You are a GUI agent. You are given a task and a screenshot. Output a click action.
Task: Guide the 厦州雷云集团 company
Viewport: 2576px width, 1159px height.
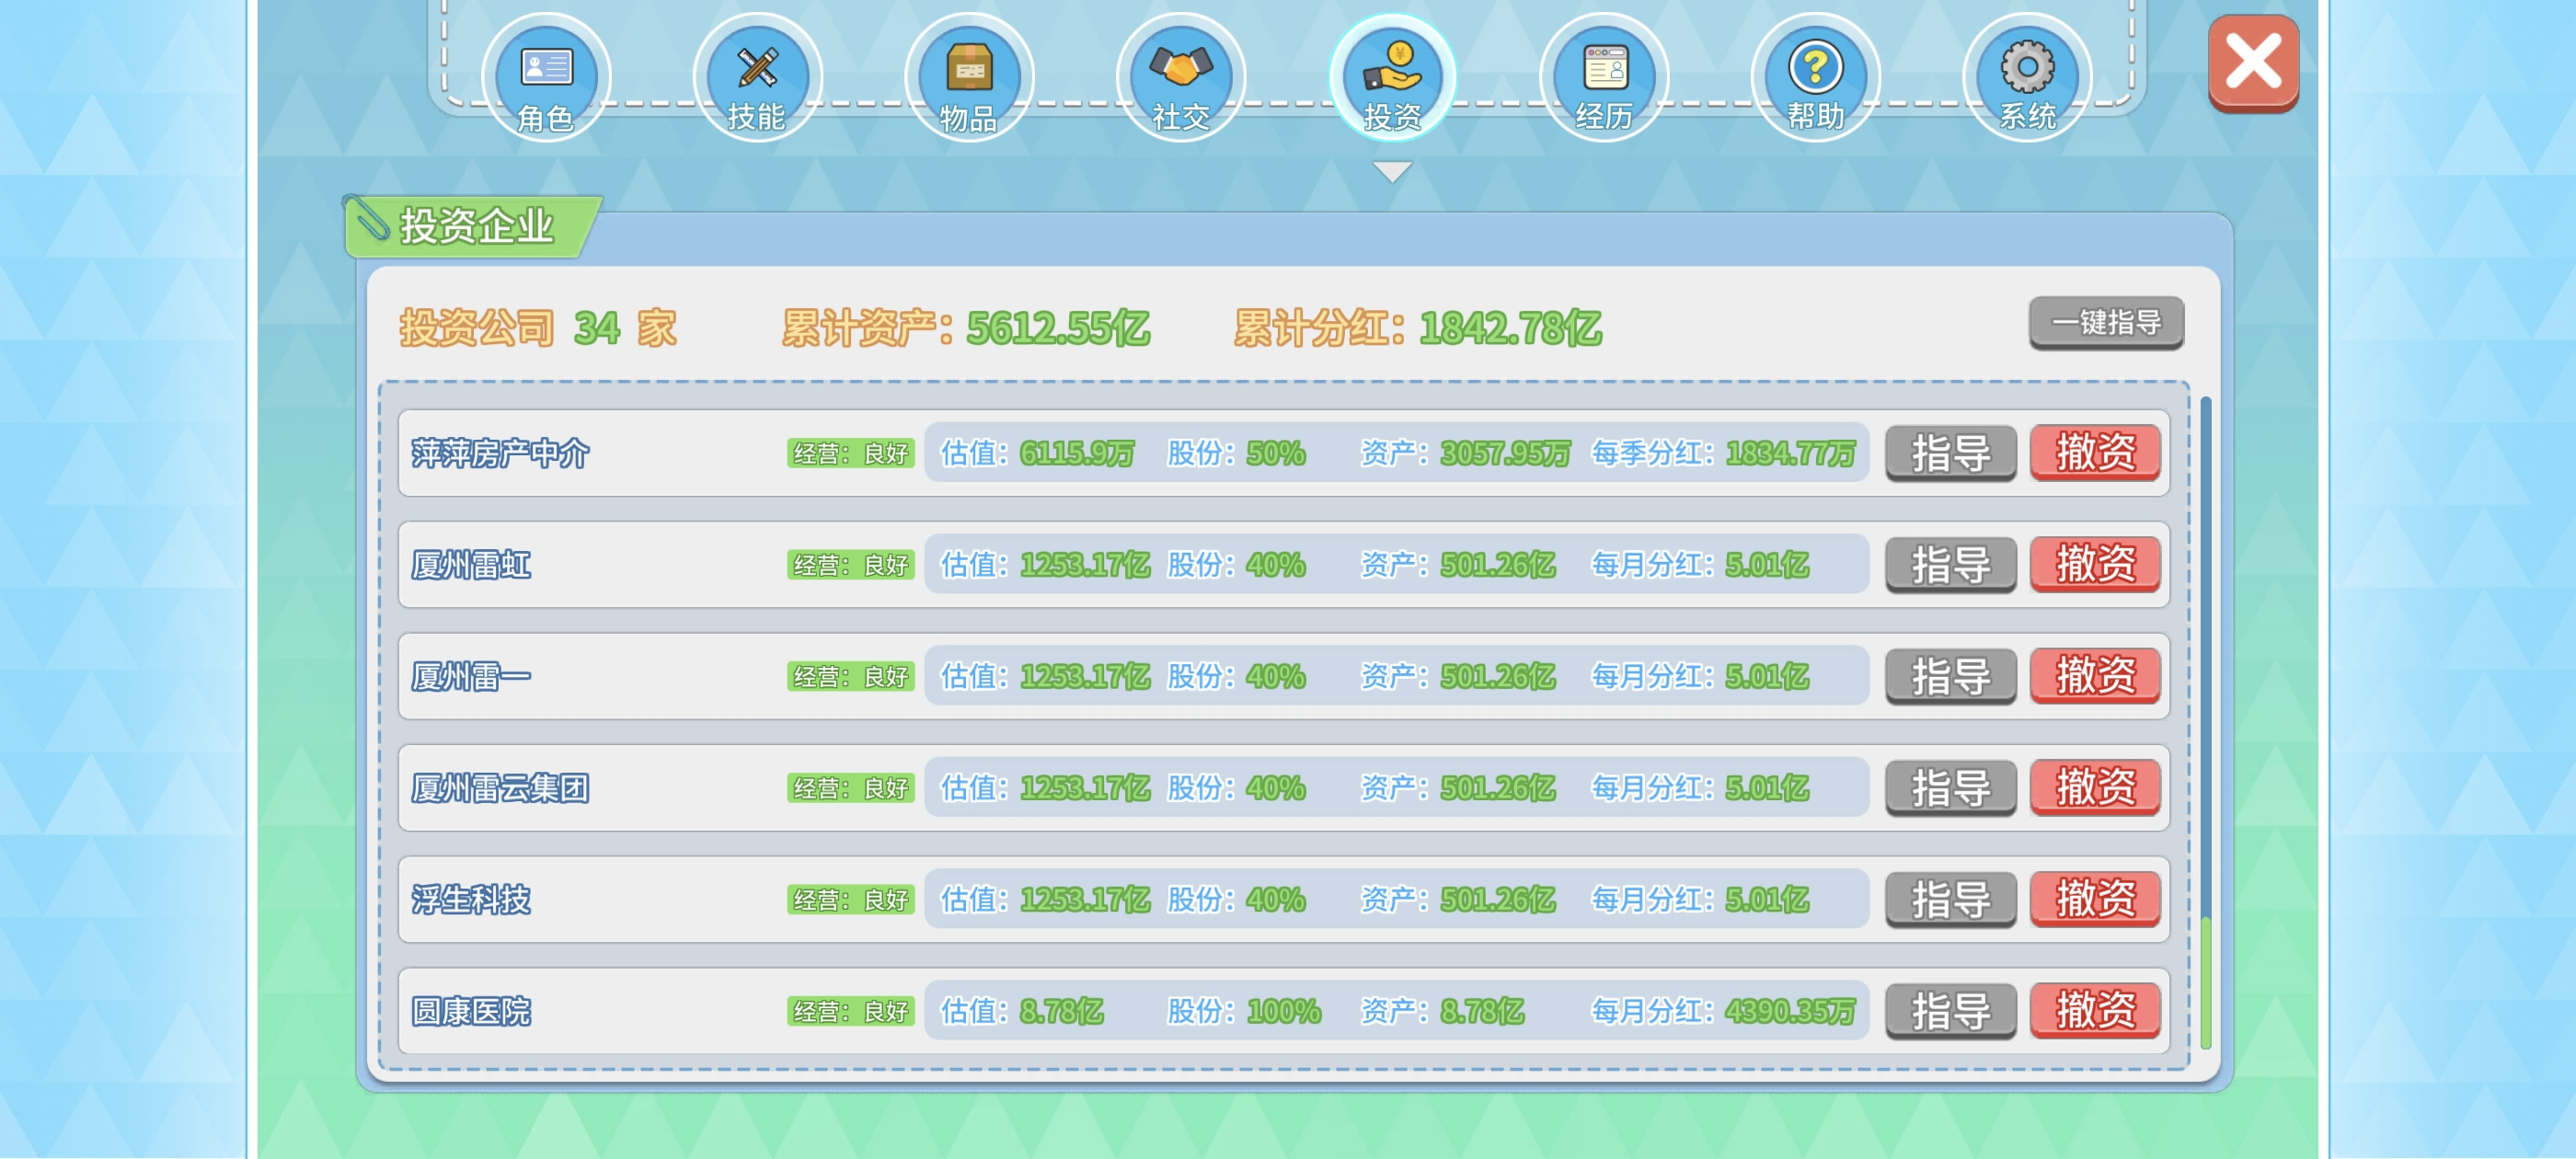pyautogui.click(x=1951, y=788)
